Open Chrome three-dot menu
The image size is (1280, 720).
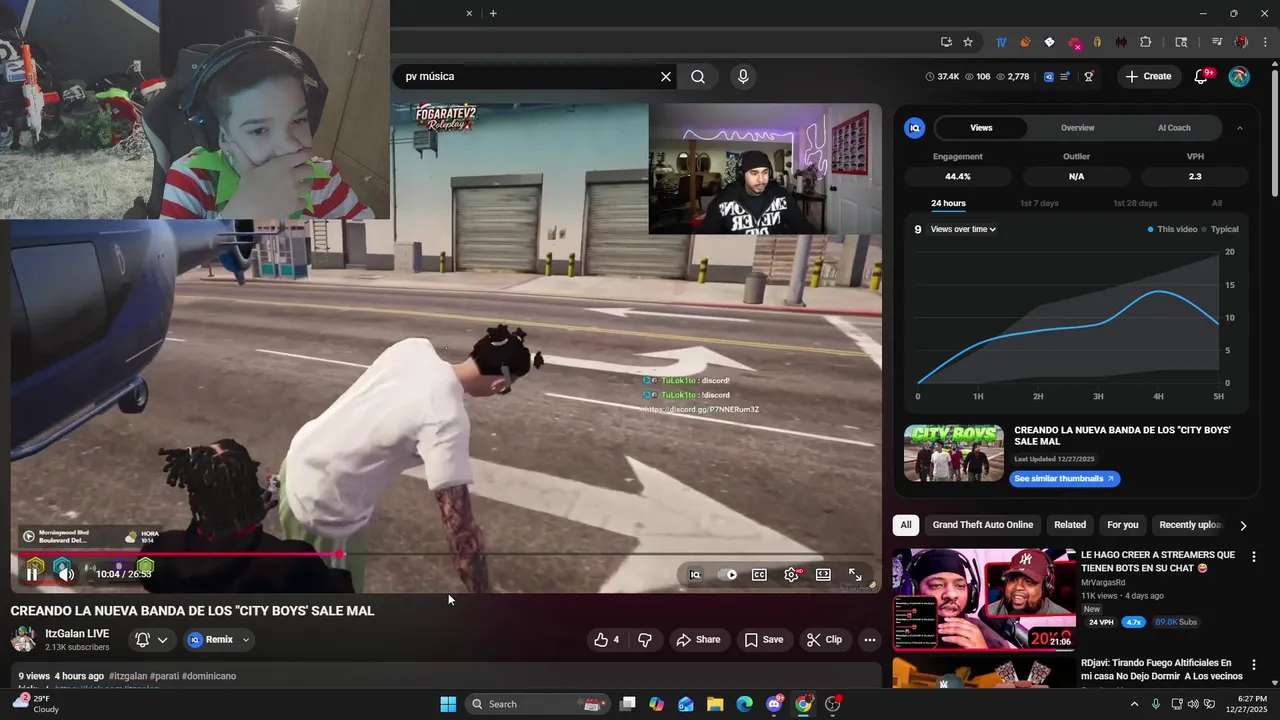[x=1263, y=42]
